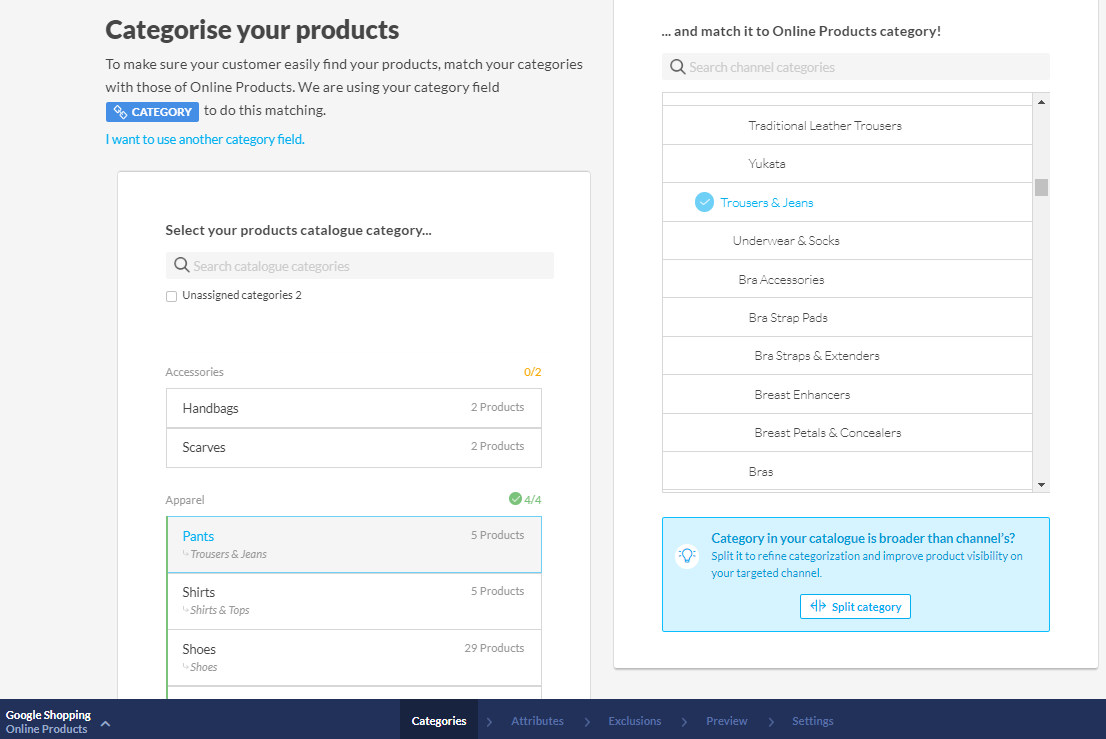Tick the Unassigned categories checkbox
This screenshot has height=739, width=1106.
point(172,296)
